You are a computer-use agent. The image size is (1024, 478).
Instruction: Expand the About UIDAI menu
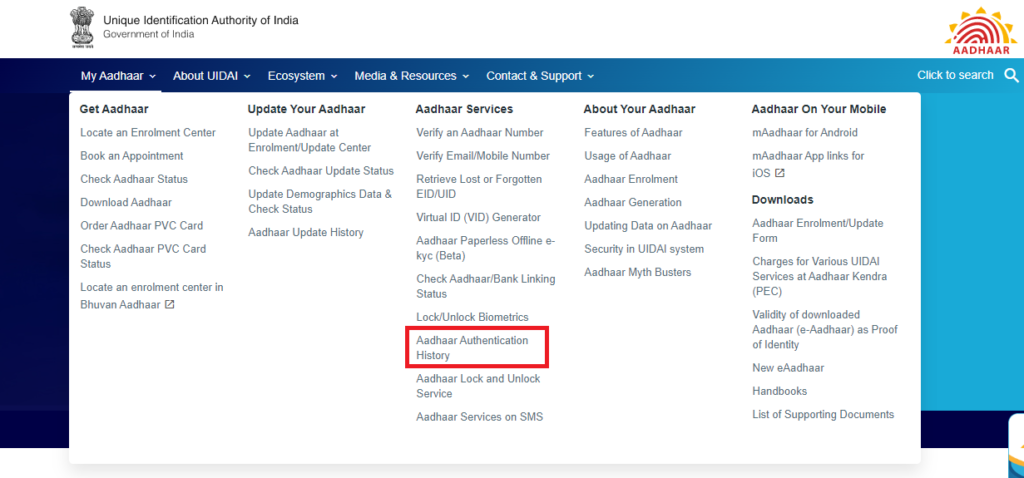point(212,76)
